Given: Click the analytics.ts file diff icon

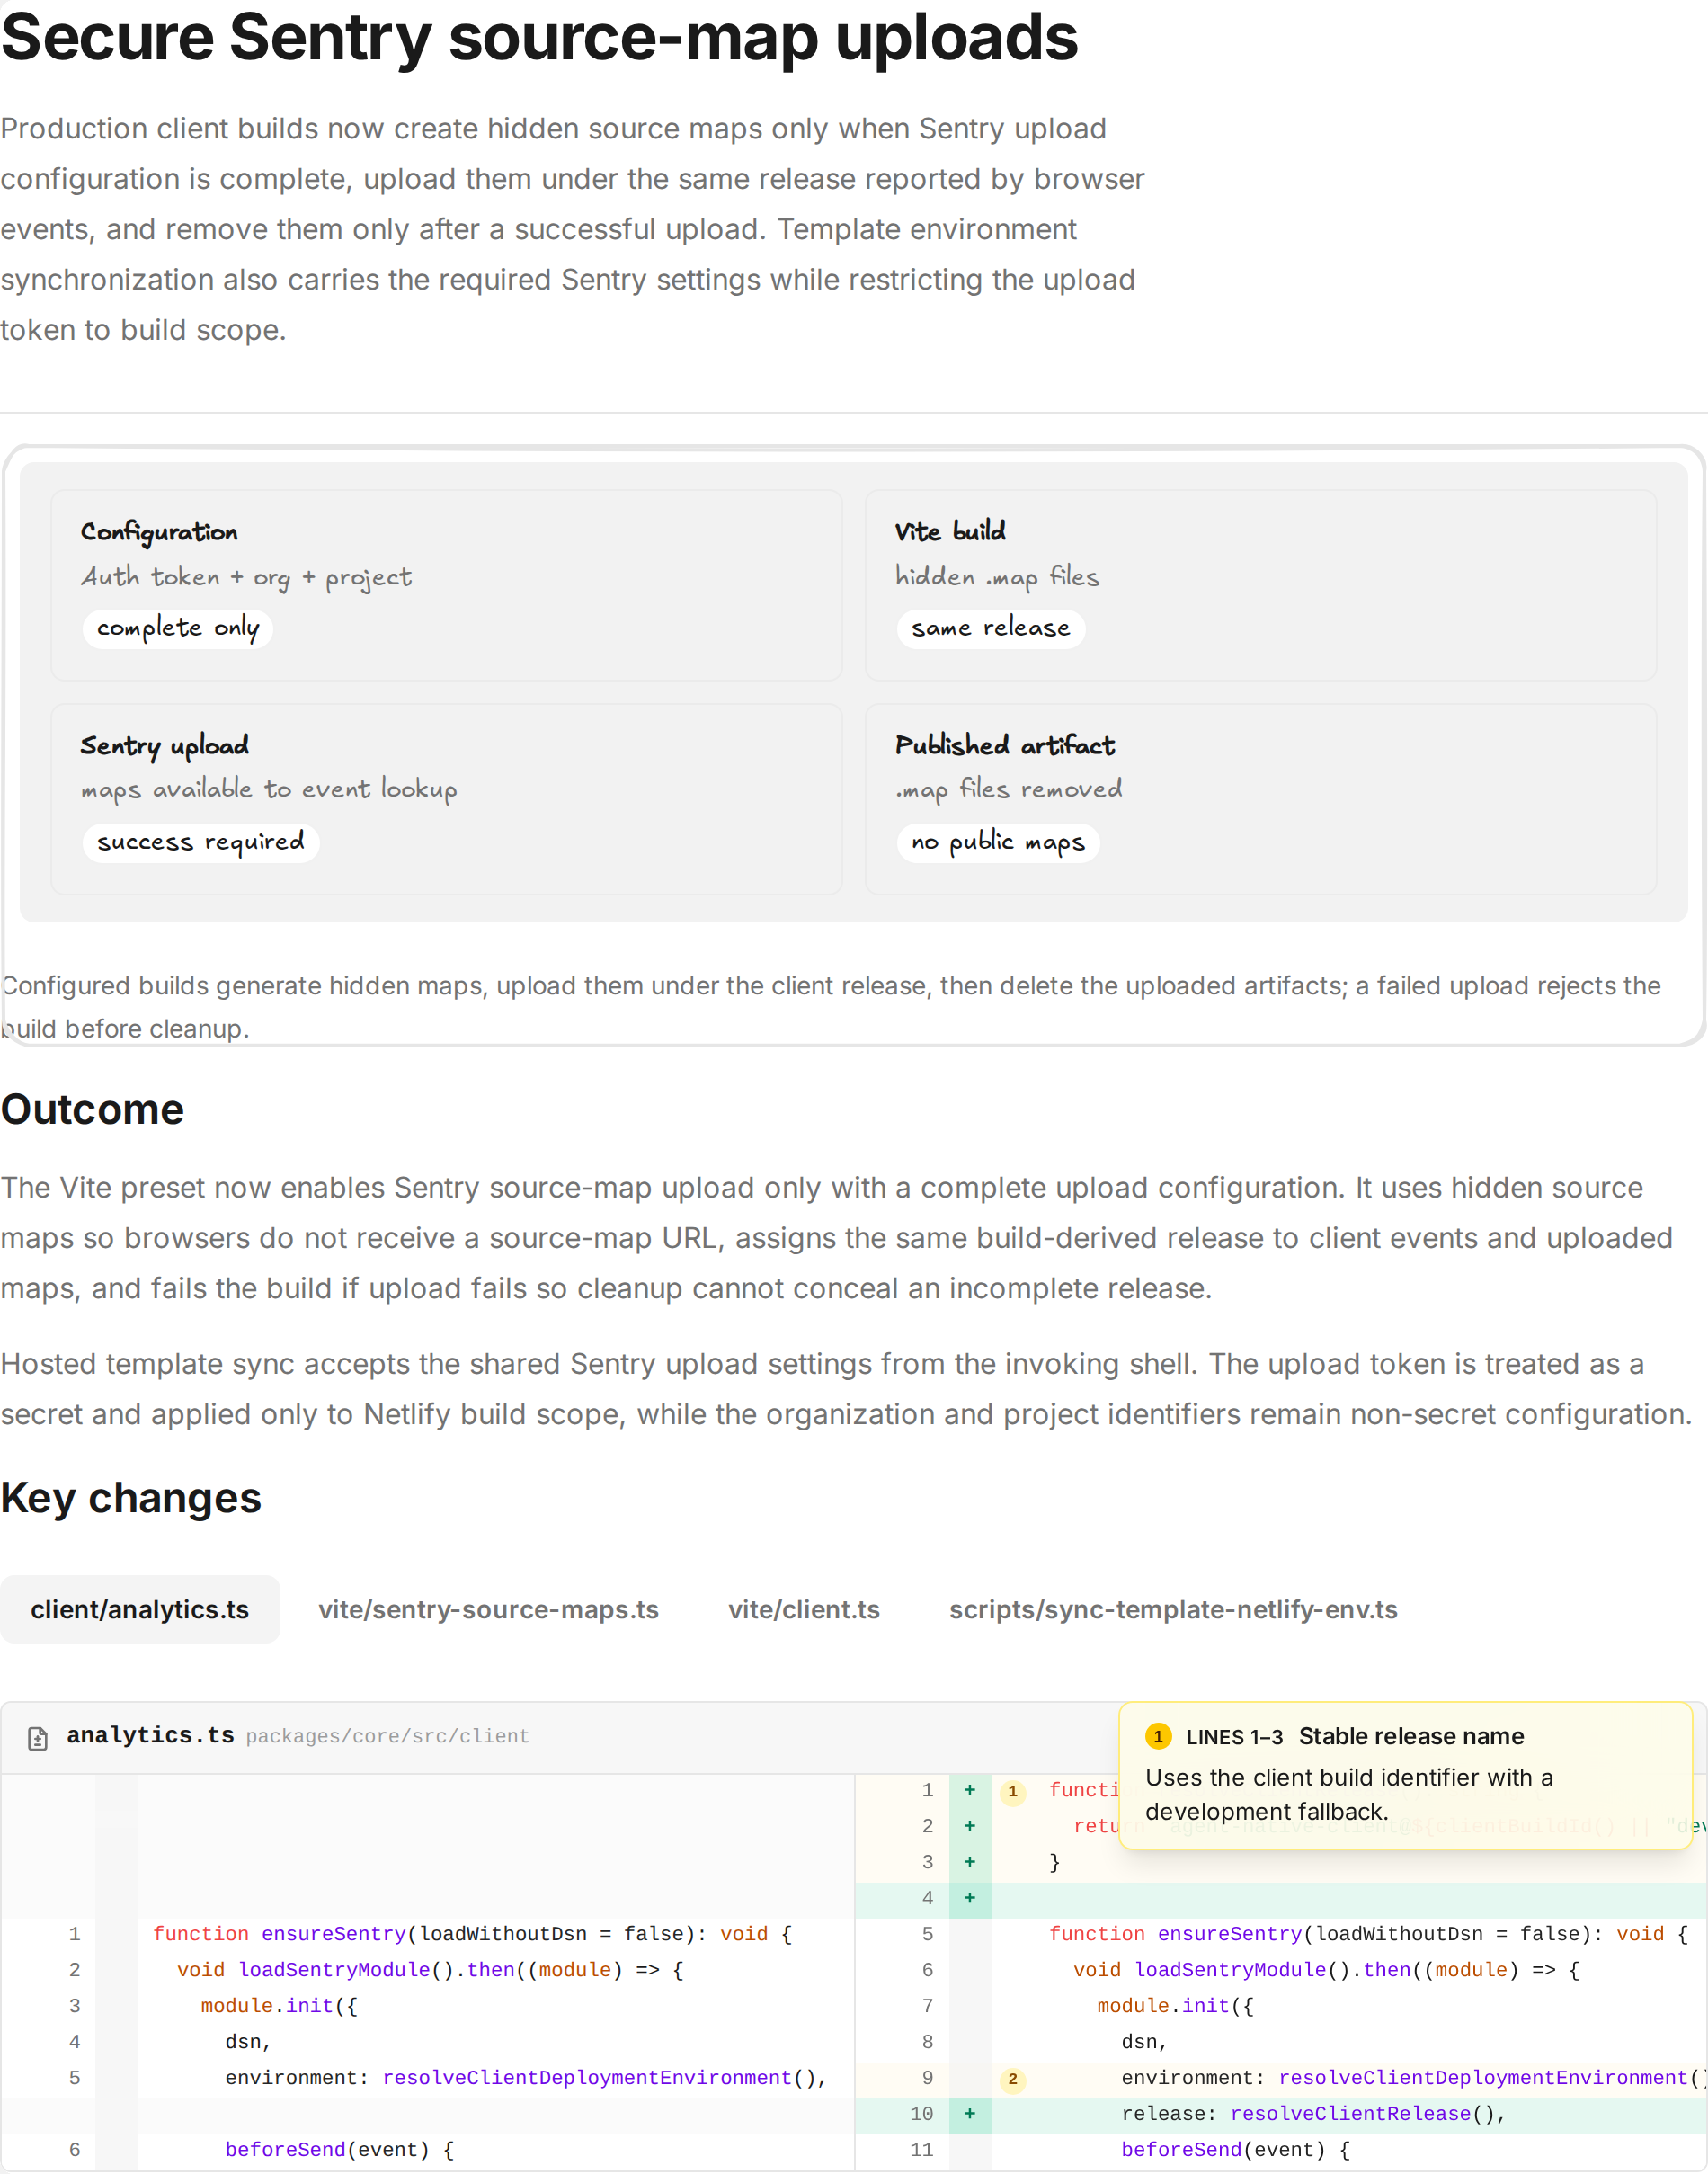Looking at the screenshot, I should (x=38, y=1738).
